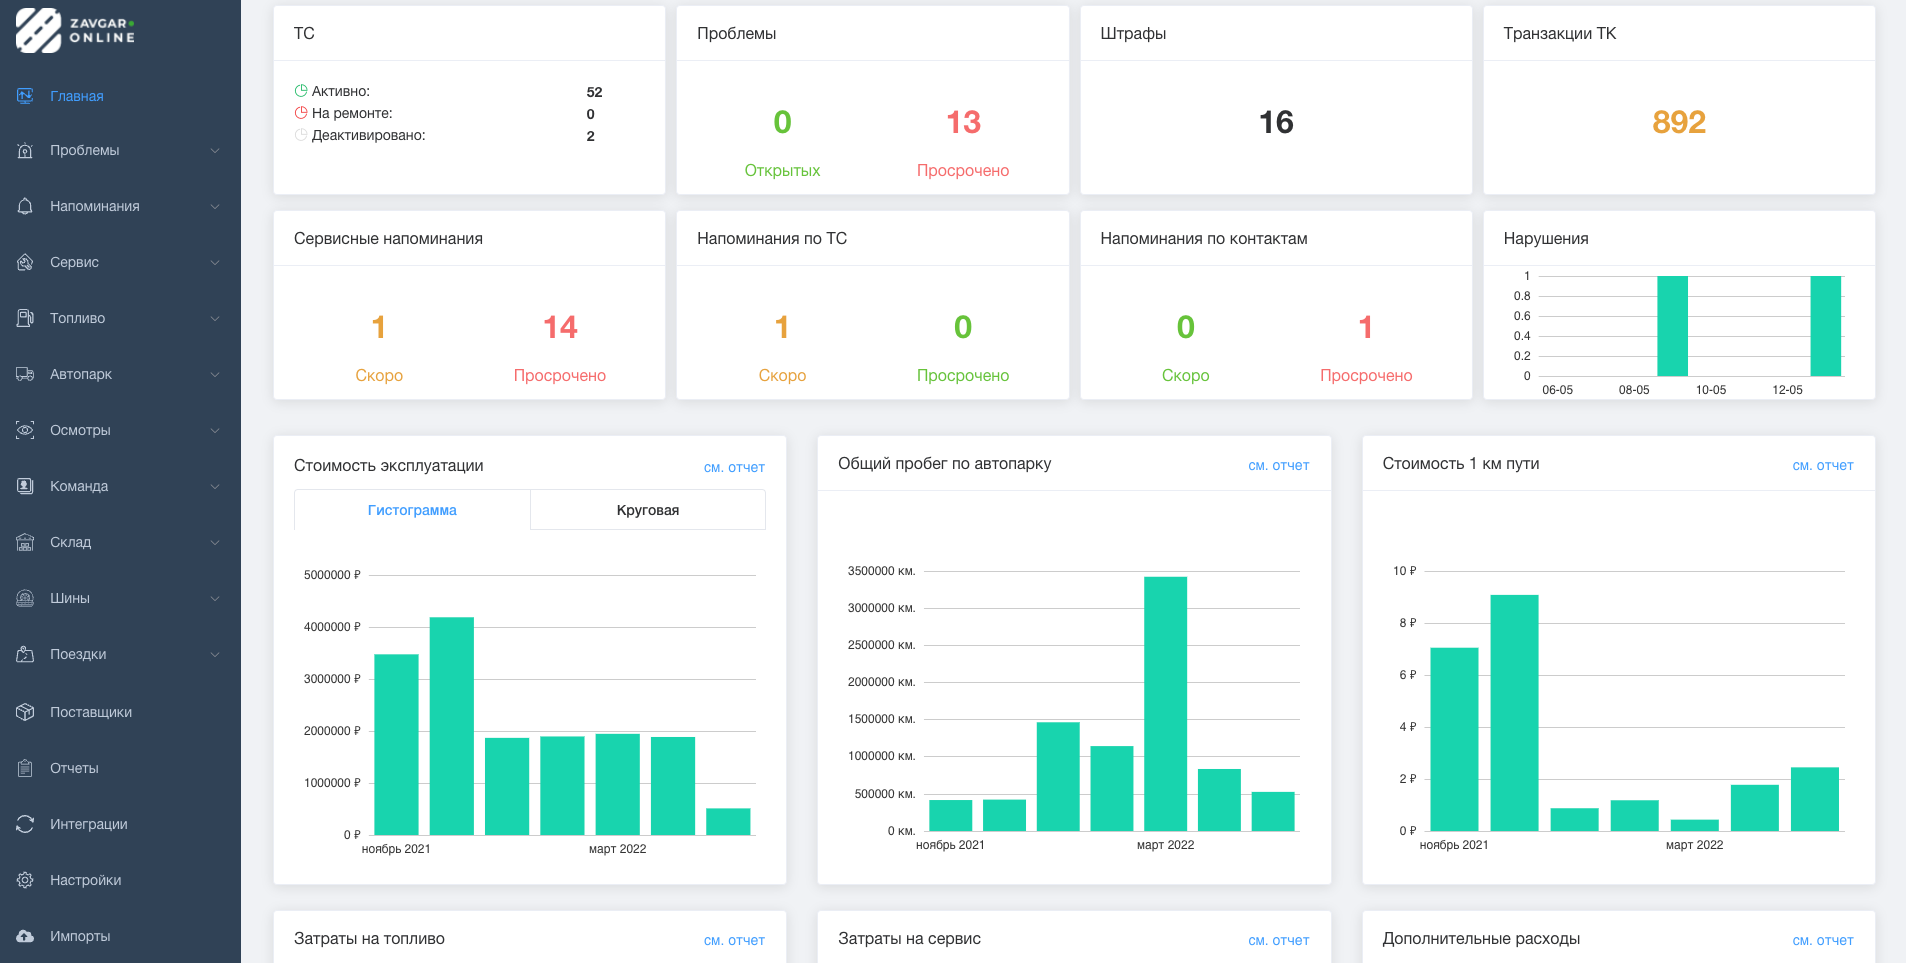Click 1 Скоро service reminders

point(379,327)
